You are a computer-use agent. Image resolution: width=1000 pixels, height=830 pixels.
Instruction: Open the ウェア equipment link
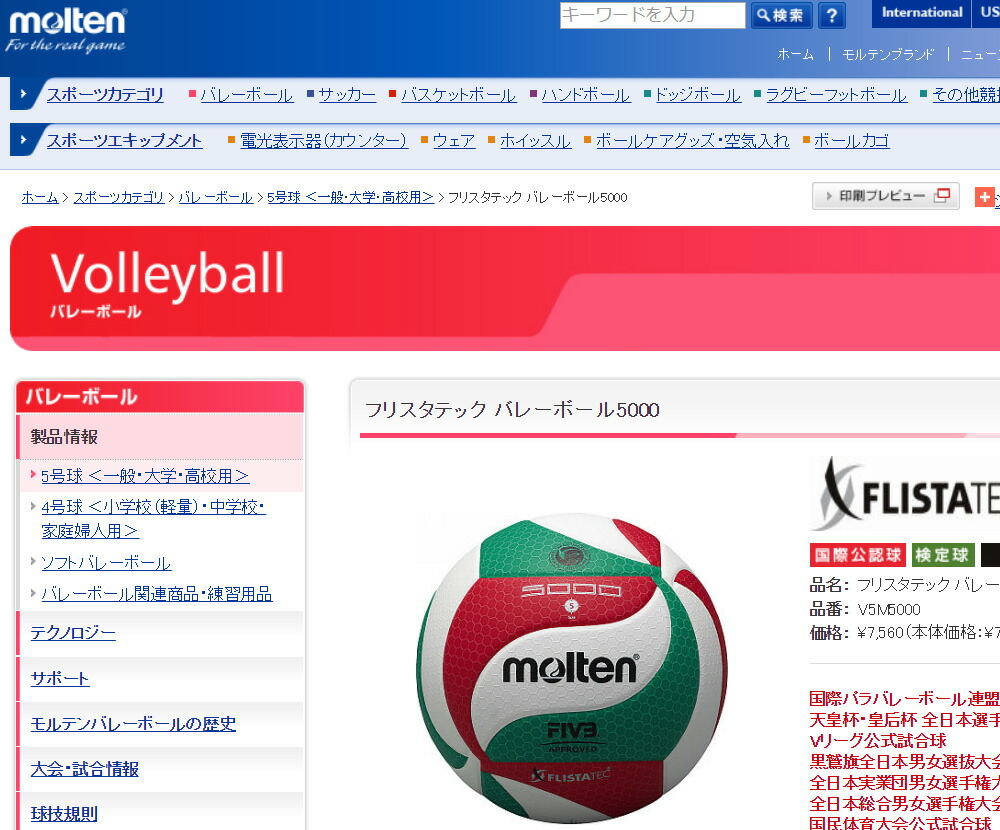click(x=454, y=141)
